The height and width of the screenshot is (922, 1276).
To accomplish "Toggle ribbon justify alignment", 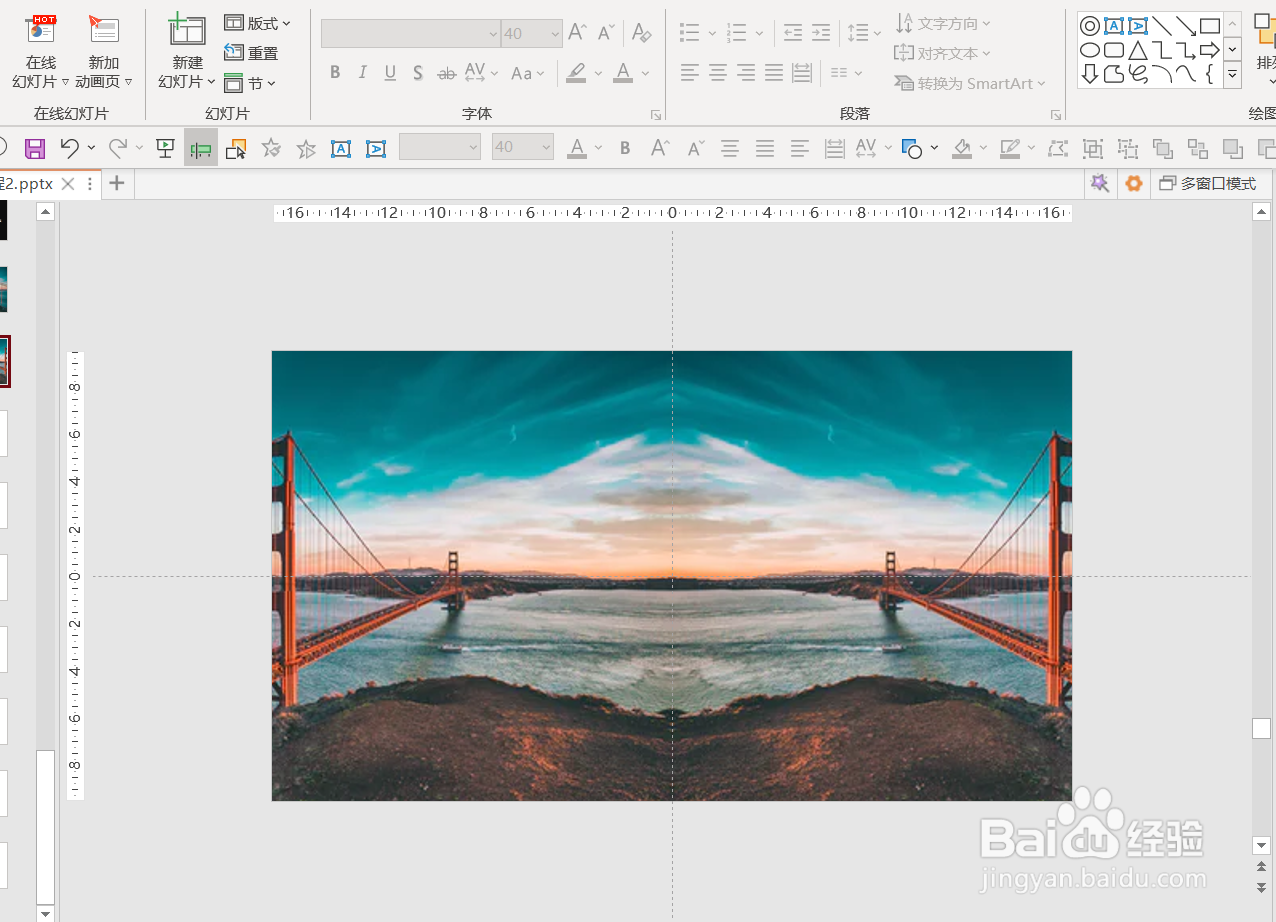I will click(774, 72).
